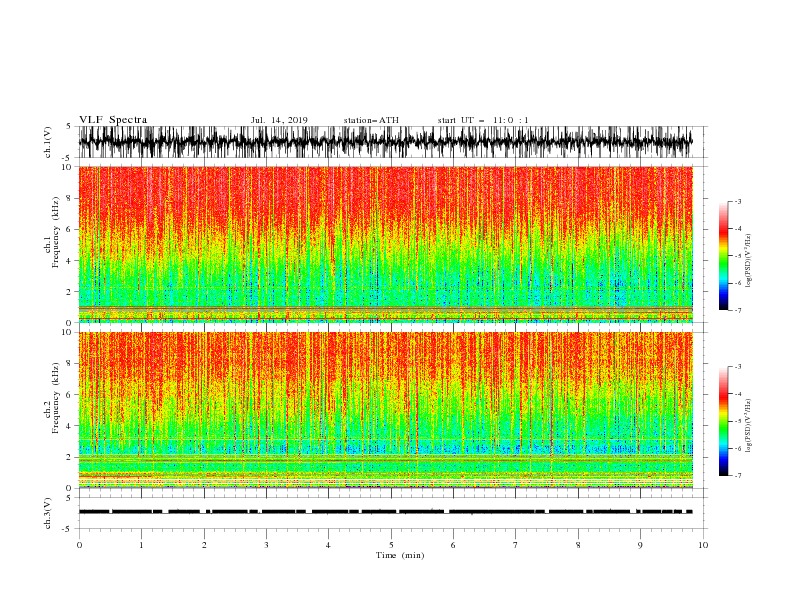This screenshot has width=792, height=612.
Task: Click the ch.1 voltage waveform trace
Action: pos(385,142)
